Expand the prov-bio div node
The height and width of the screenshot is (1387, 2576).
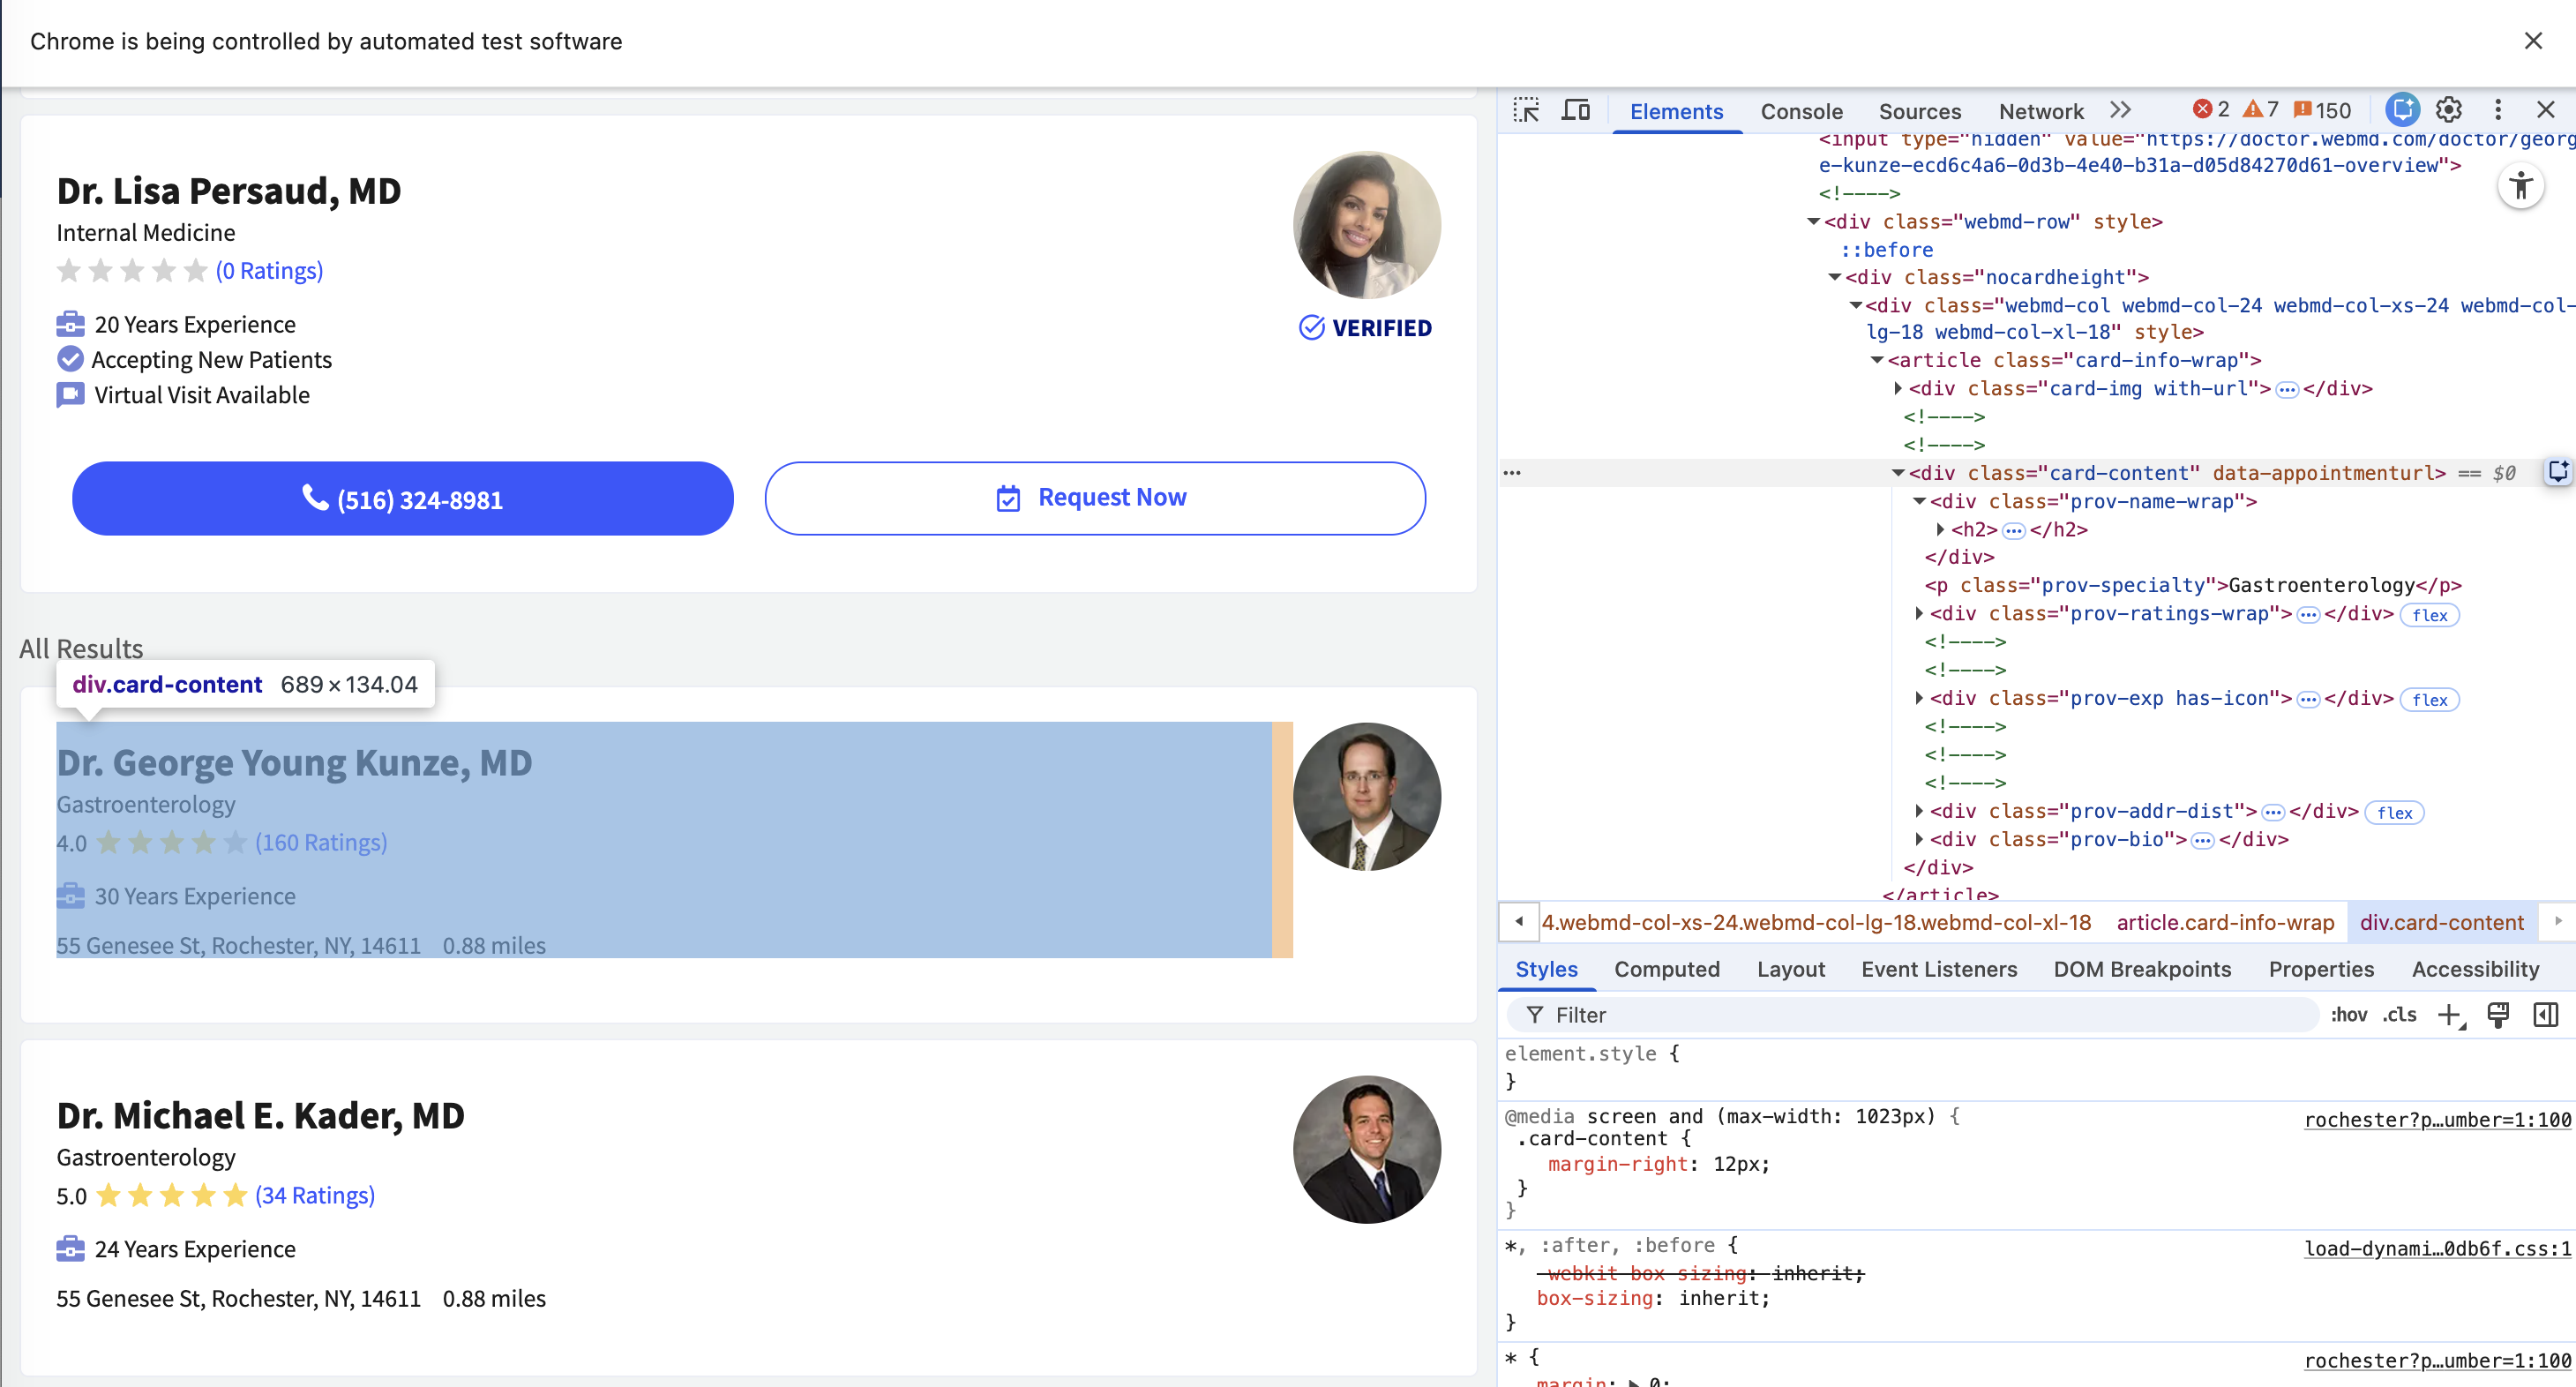(x=1919, y=839)
